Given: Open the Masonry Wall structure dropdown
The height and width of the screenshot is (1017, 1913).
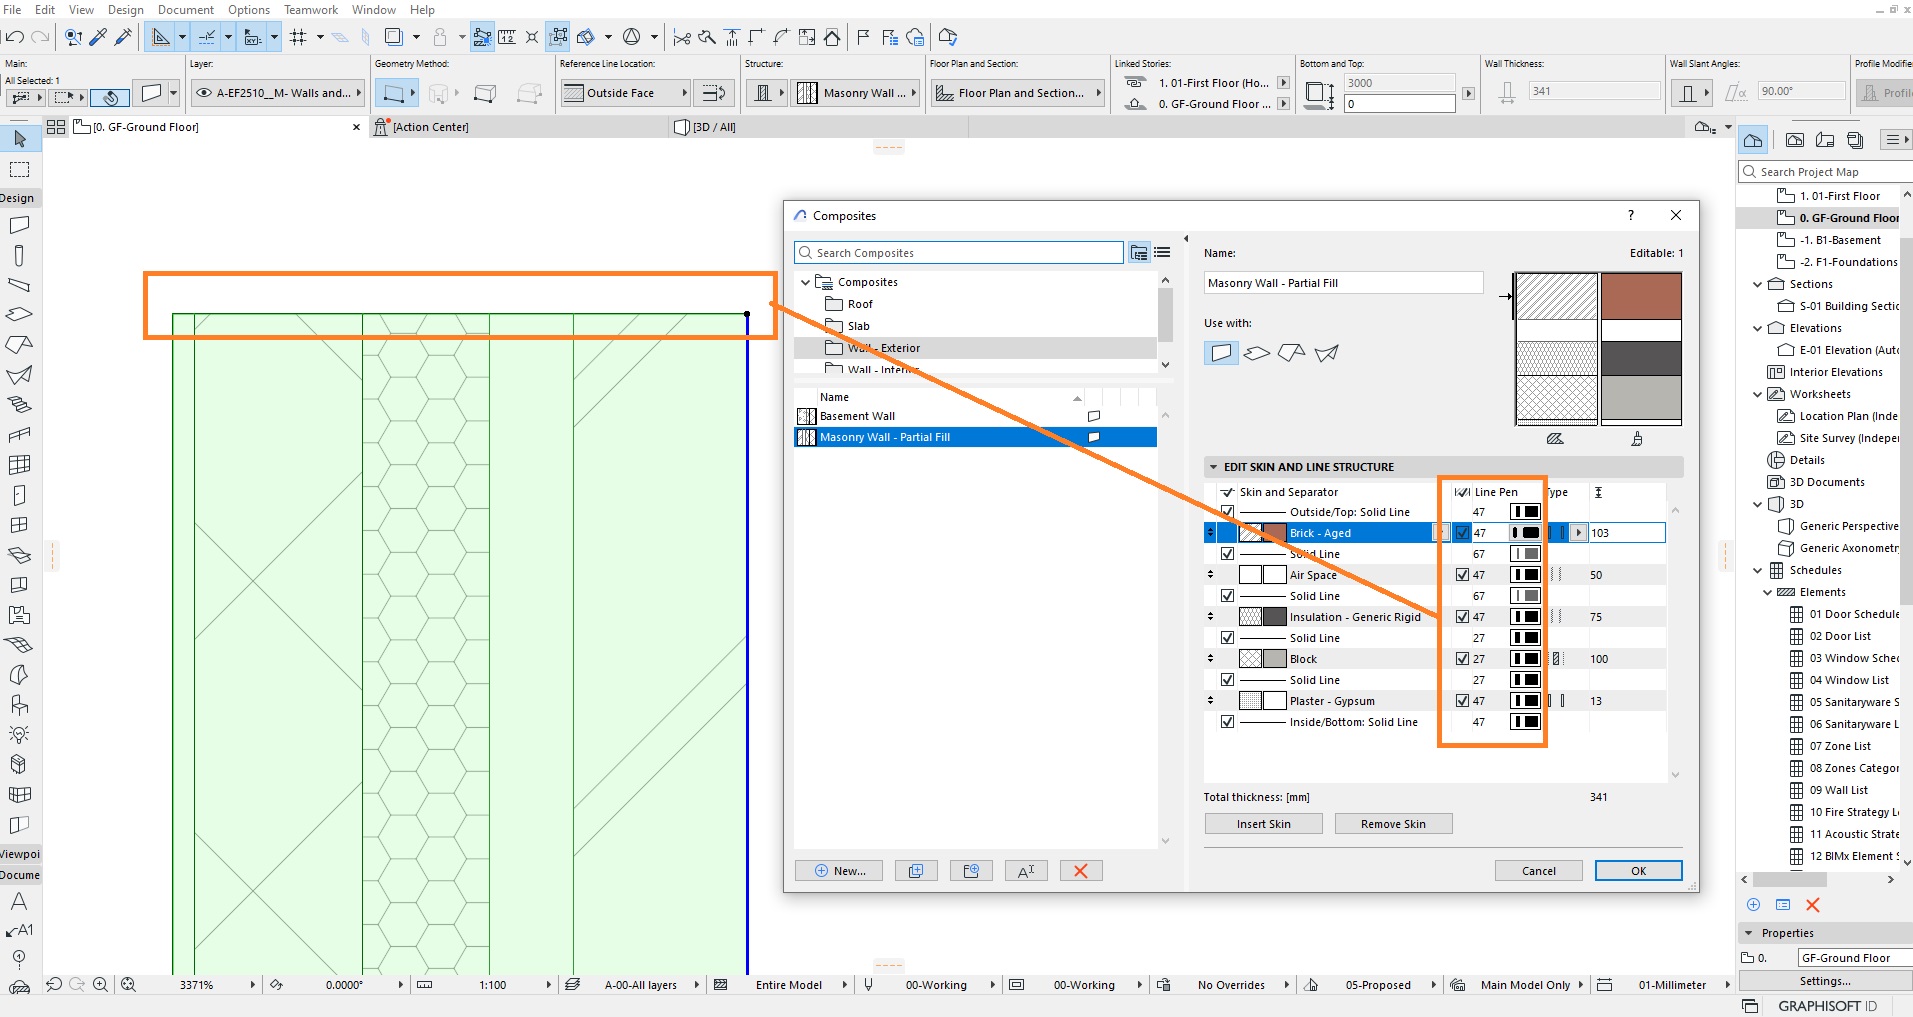Looking at the screenshot, I should (x=857, y=93).
